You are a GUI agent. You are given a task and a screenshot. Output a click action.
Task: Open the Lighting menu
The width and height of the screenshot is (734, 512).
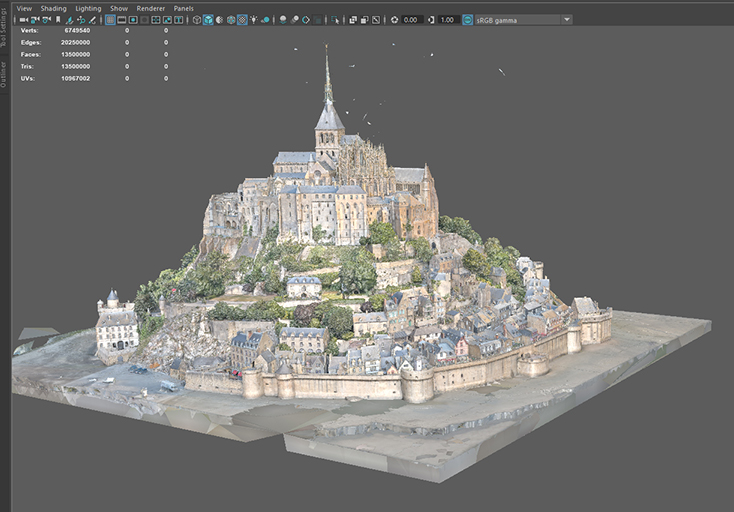(x=88, y=8)
